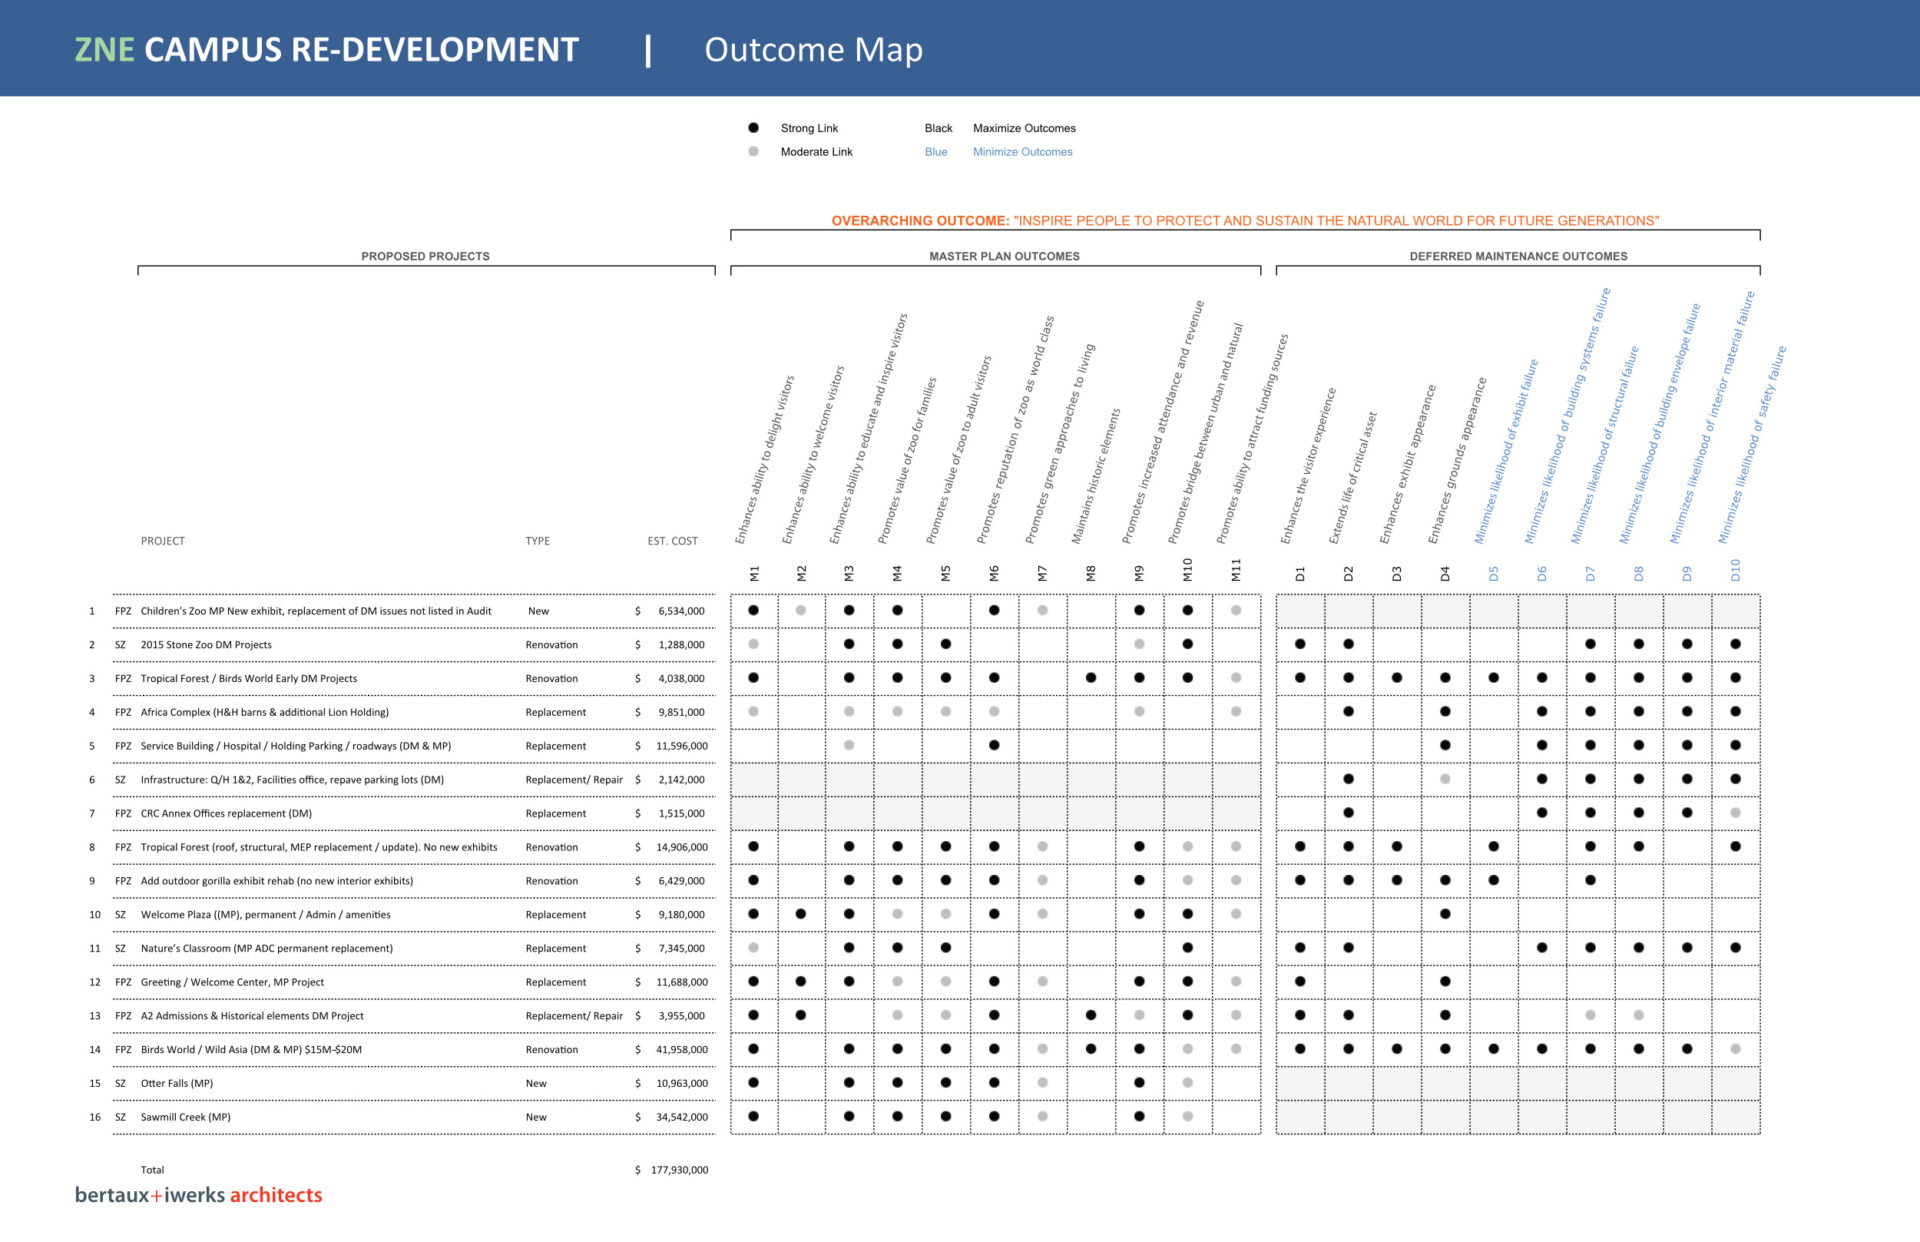Click the 'Otter Falls (MP)' project name
The height and width of the screenshot is (1242, 1920).
(176, 1084)
